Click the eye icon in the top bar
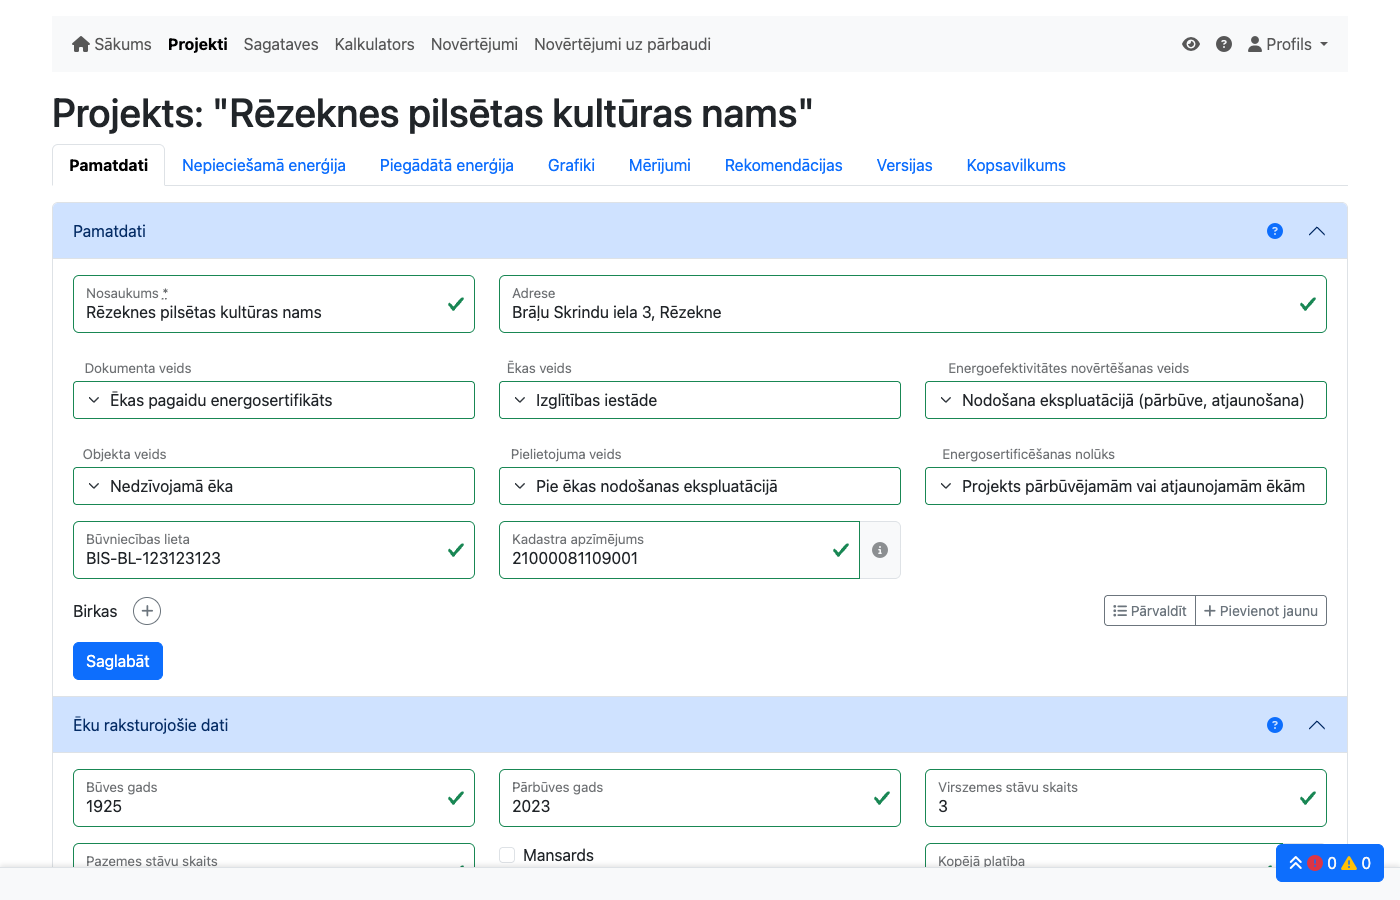Screen dimensions: 1400x900 1190,44
